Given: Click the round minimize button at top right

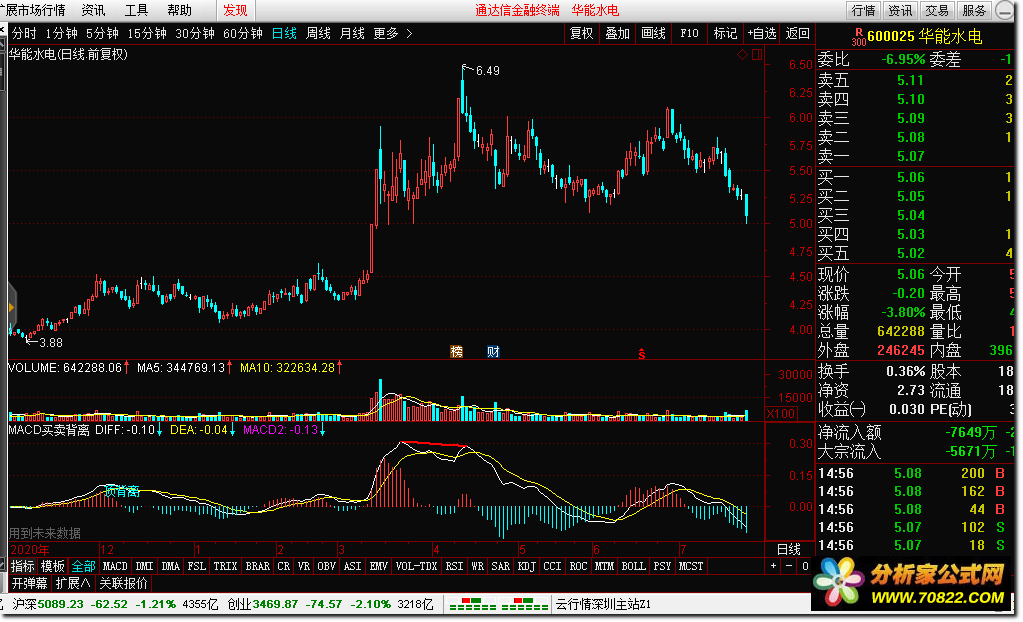Looking at the screenshot, I should coord(1003,10).
